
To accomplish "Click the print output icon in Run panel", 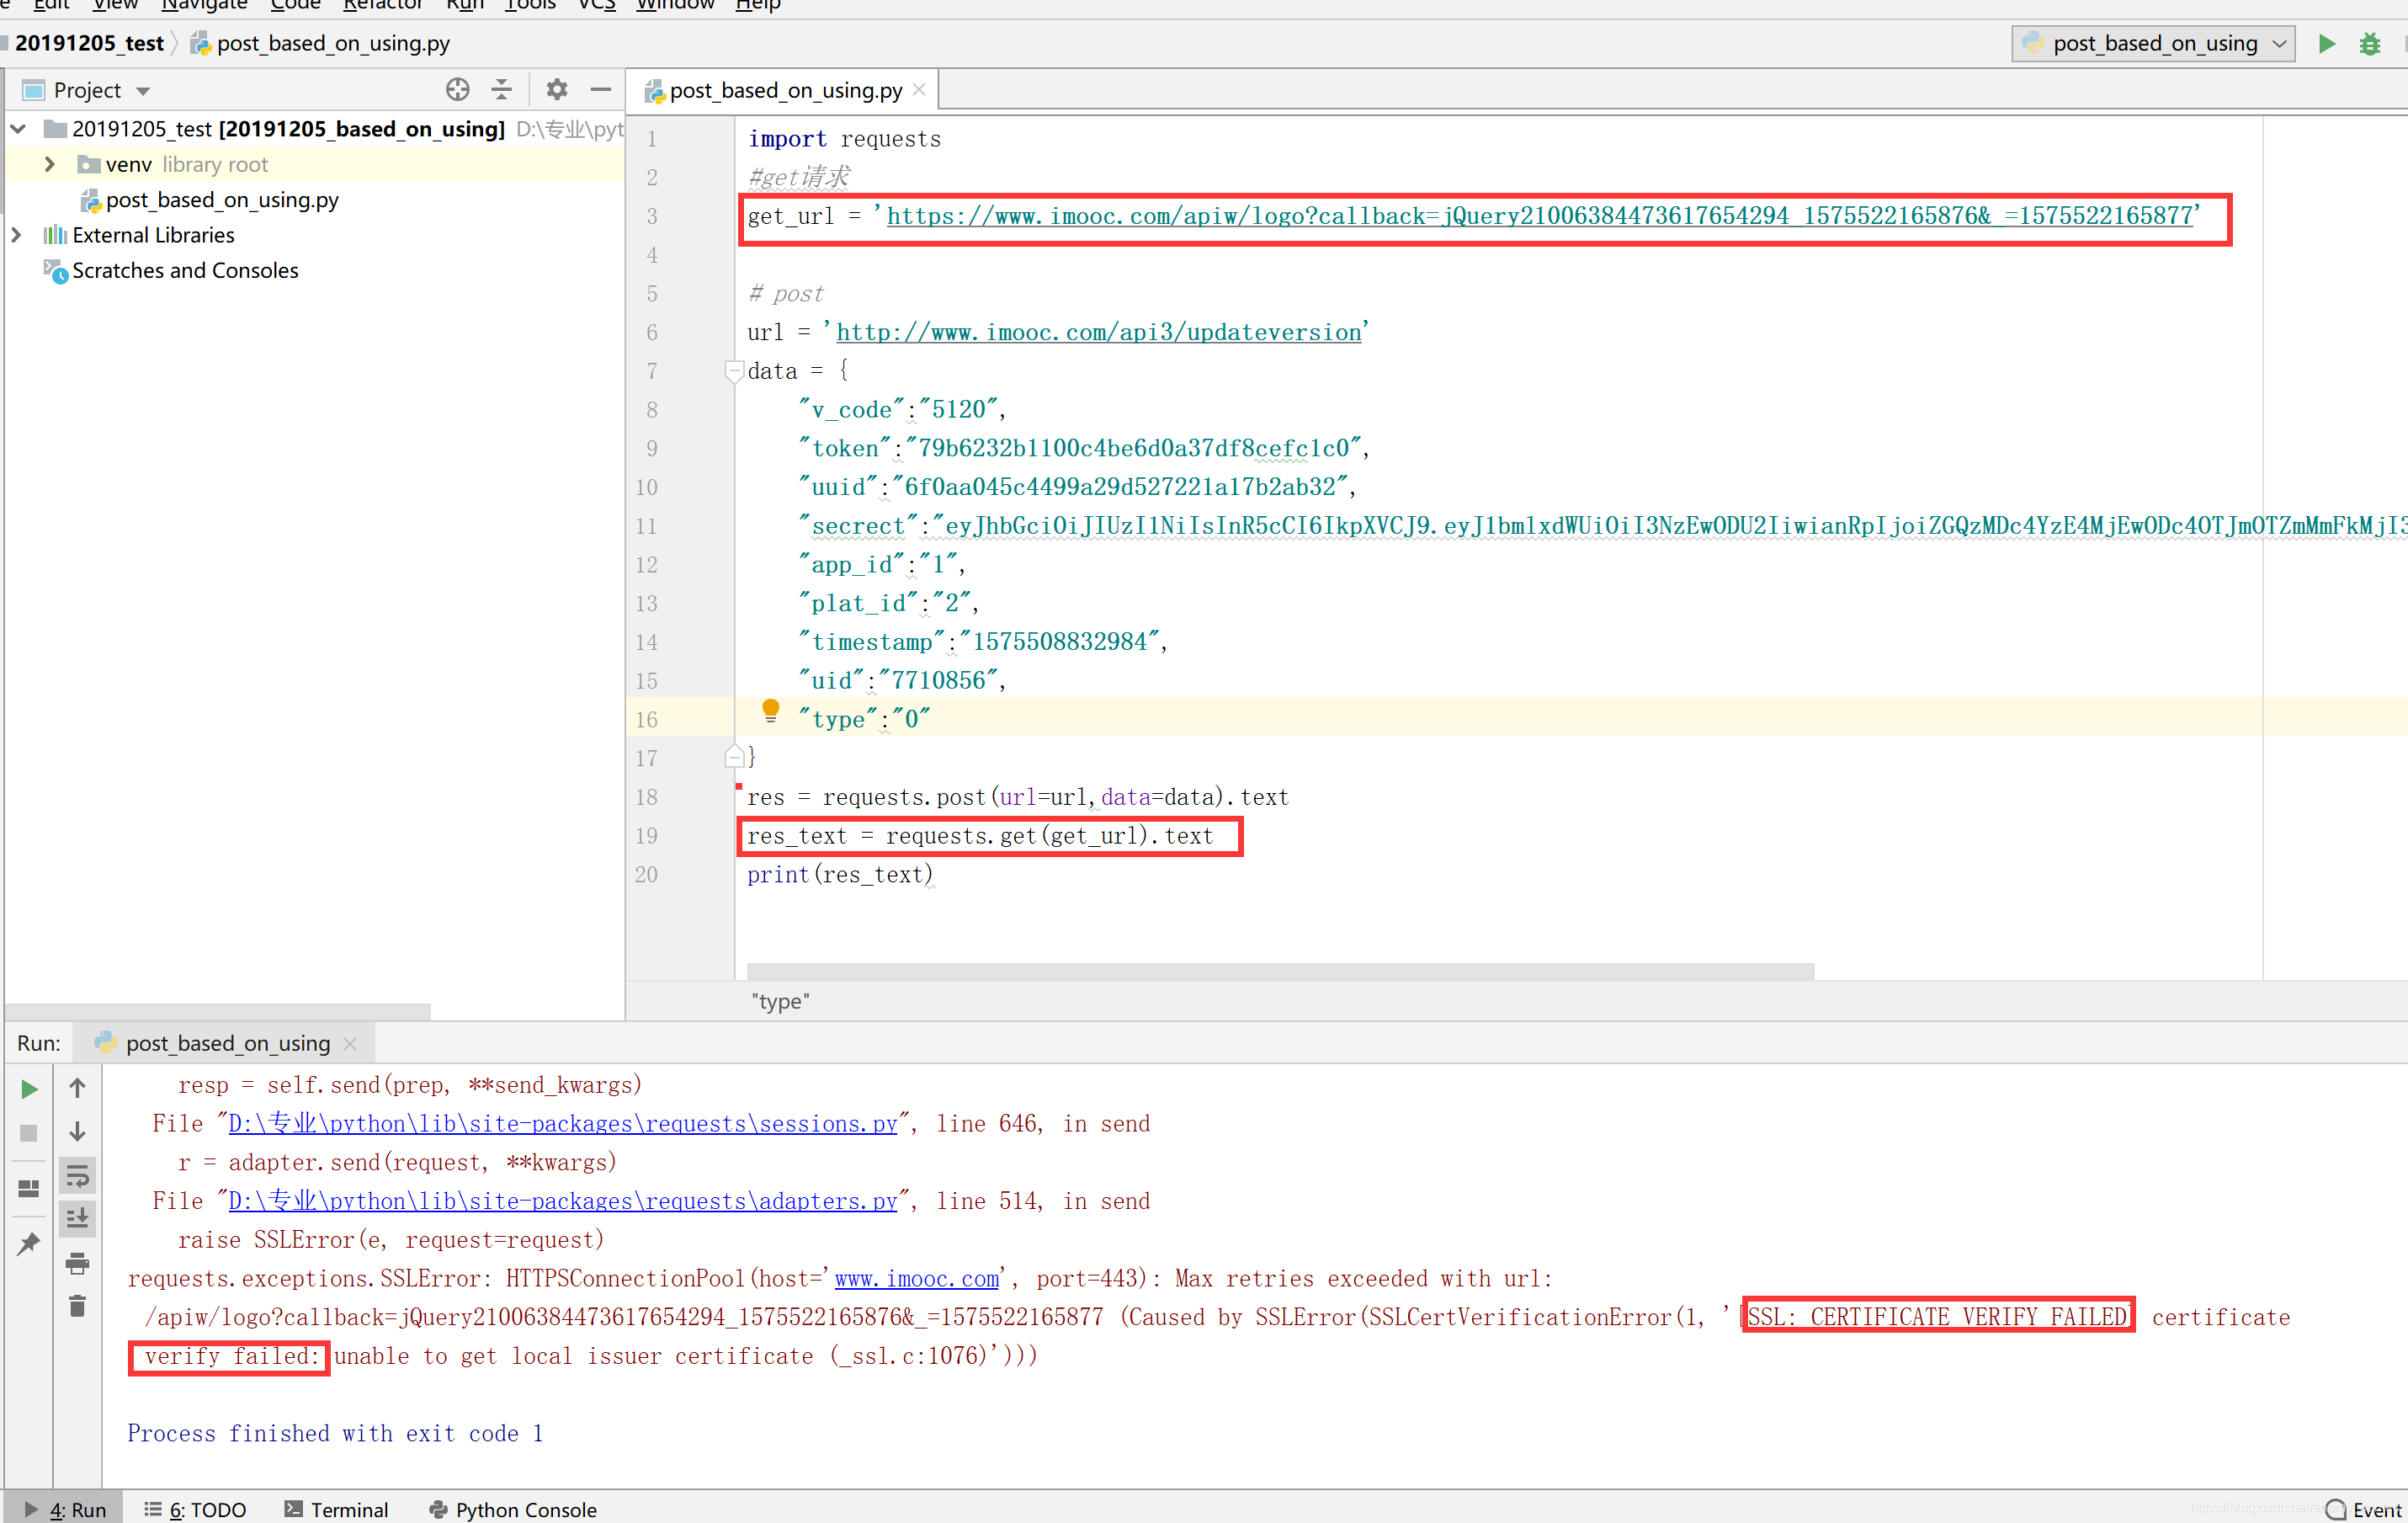I will pos(77,1263).
